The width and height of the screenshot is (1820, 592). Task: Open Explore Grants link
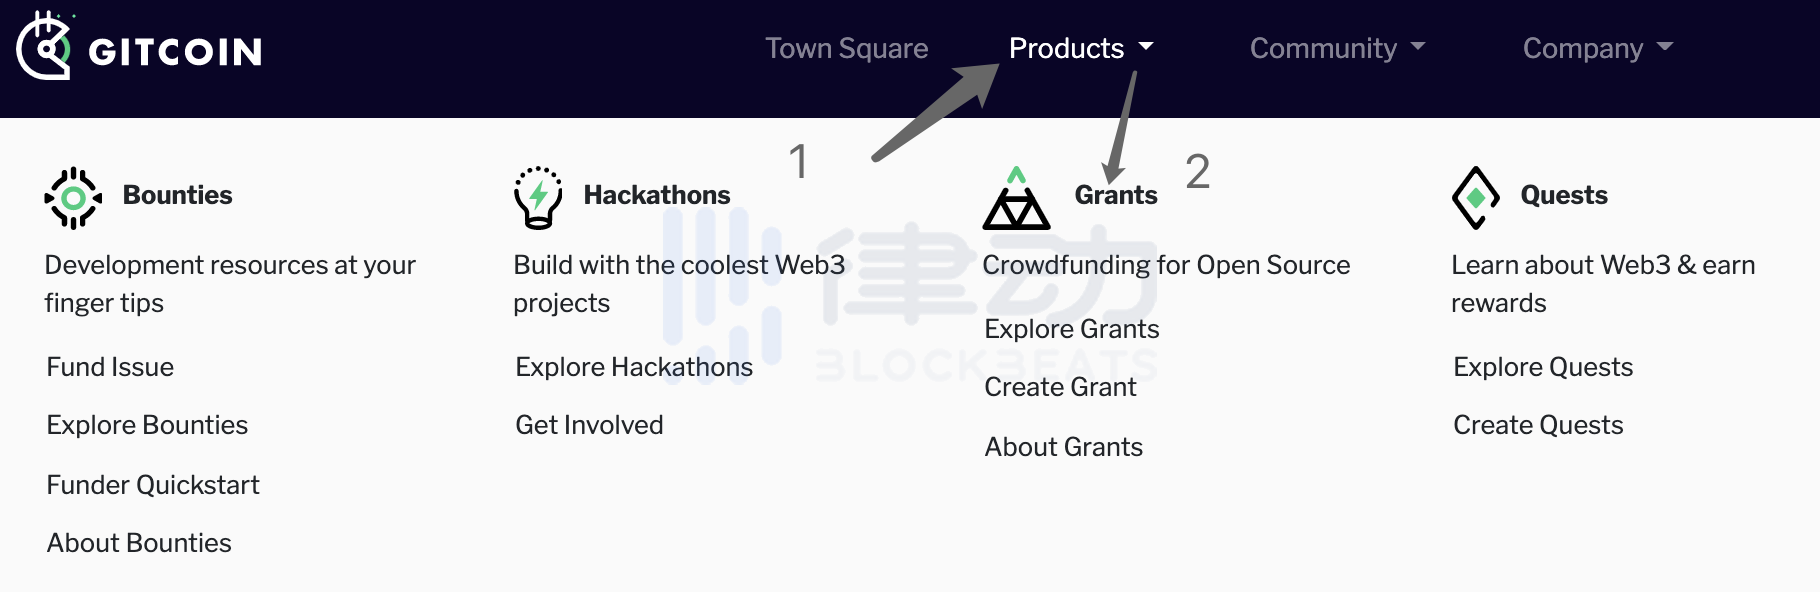point(1072,329)
